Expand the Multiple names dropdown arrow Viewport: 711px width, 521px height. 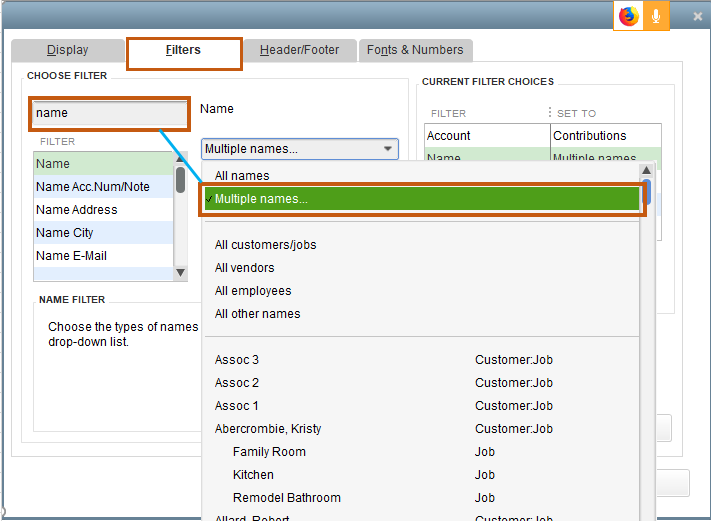(387, 150)
